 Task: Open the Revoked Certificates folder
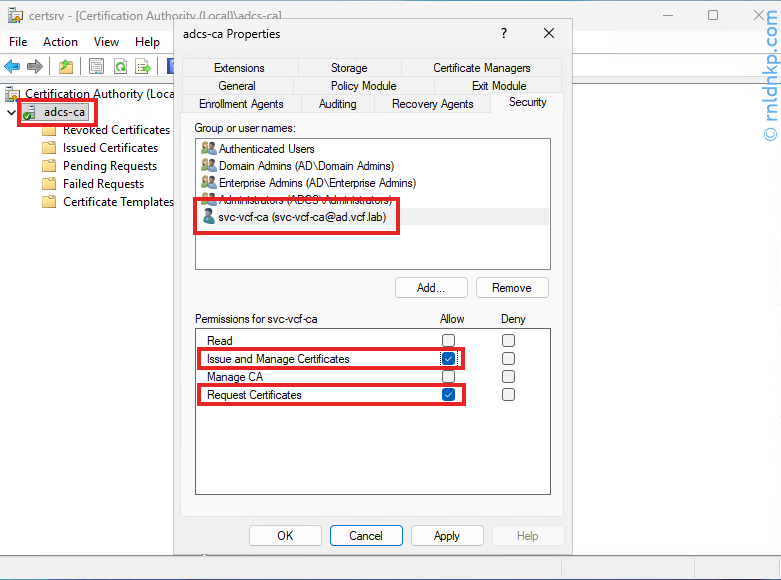tap(115, 130)
